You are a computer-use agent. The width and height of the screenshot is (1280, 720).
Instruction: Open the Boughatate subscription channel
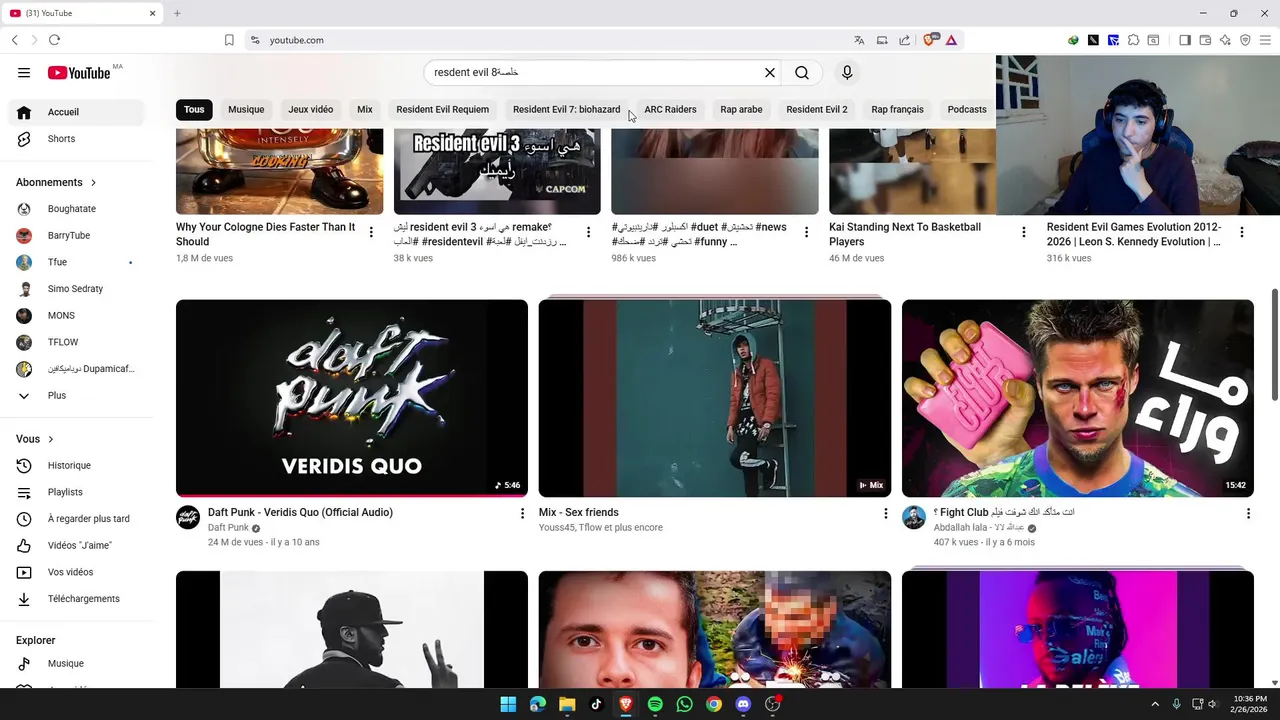(x=76, y=209)
